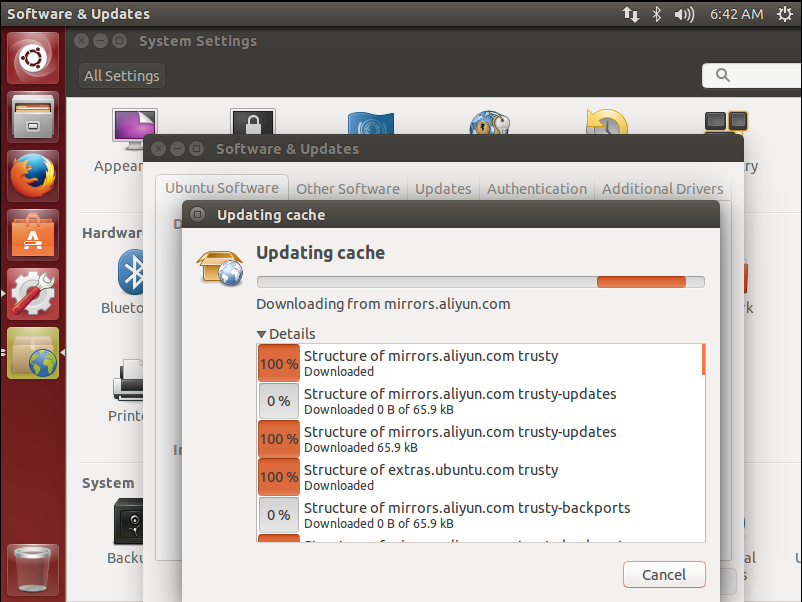Cancel the cache update
Screen dimensions: 802x602
[664, 575]
